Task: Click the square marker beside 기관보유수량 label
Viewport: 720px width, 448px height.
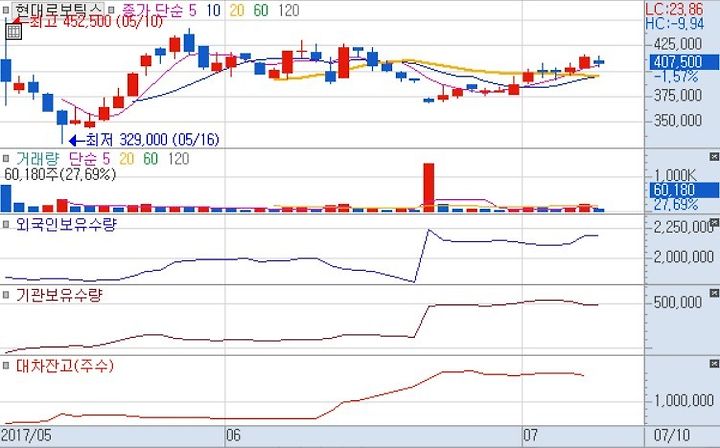Action: [6, 295]
